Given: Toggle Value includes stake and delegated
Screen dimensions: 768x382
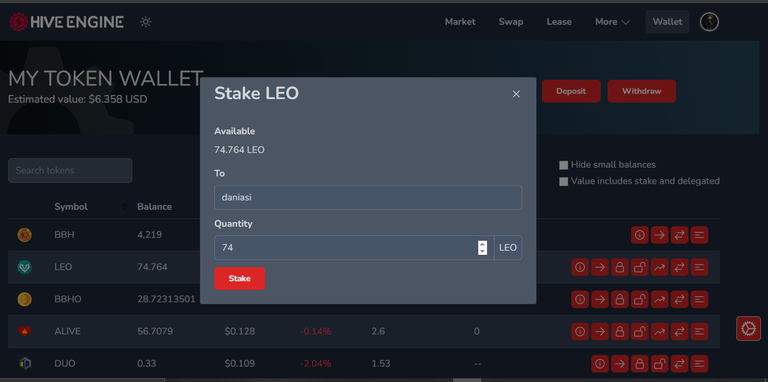Looking at the screenshot, I should pyautogui.click(x=564, y=182).
